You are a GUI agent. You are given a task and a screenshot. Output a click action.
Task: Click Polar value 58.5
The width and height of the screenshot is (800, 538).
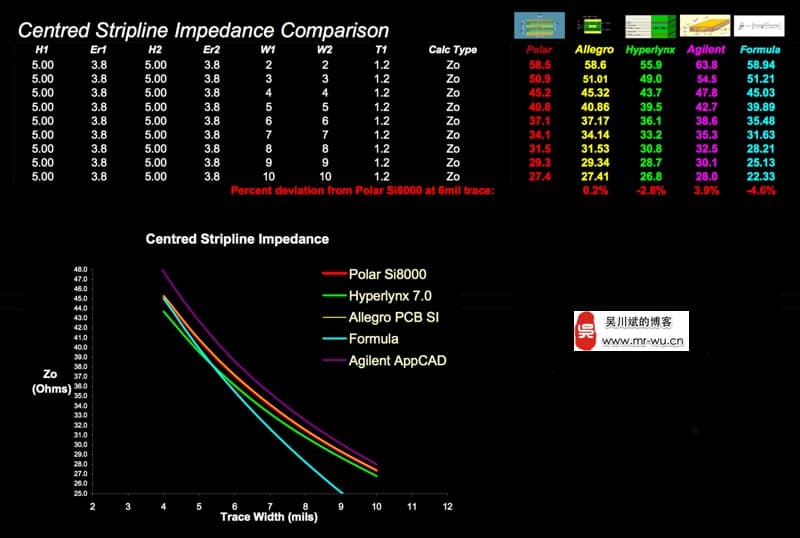[540, 65]
